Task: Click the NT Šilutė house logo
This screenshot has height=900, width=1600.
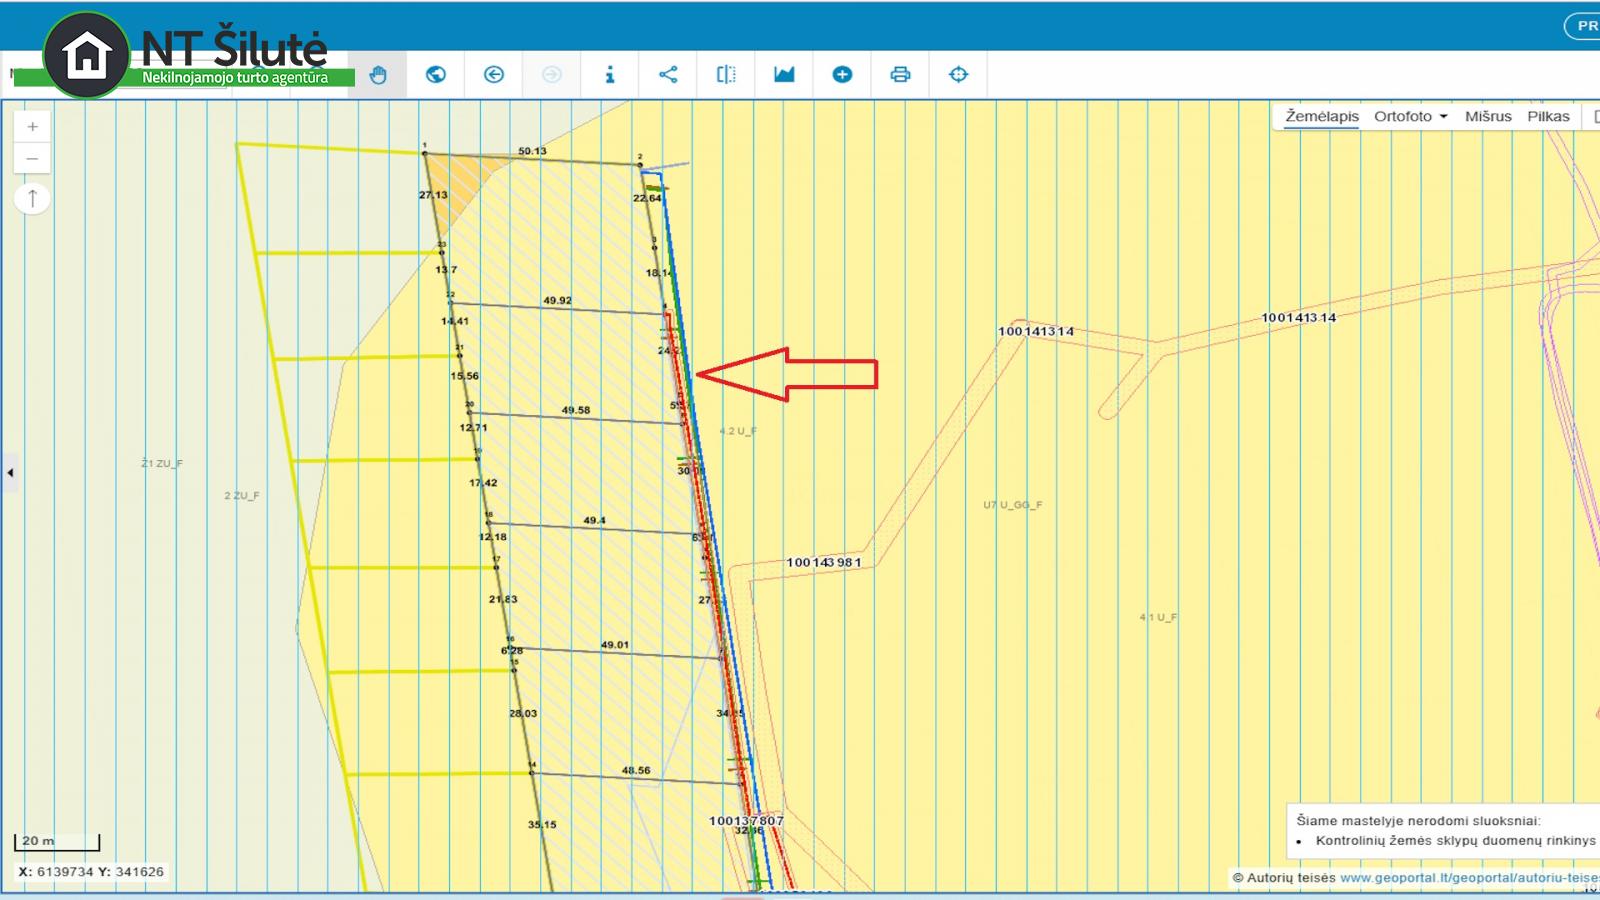Action: (87, 55)
